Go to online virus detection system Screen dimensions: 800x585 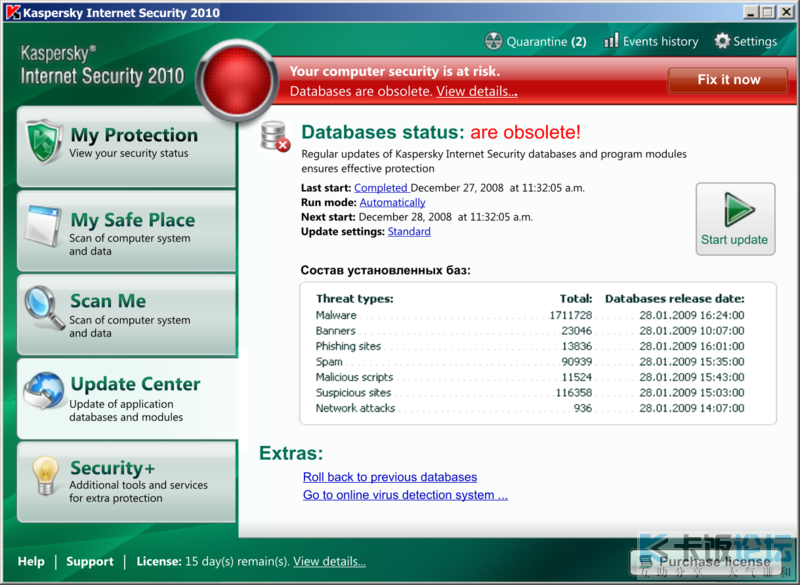click(x=405, y=495)
